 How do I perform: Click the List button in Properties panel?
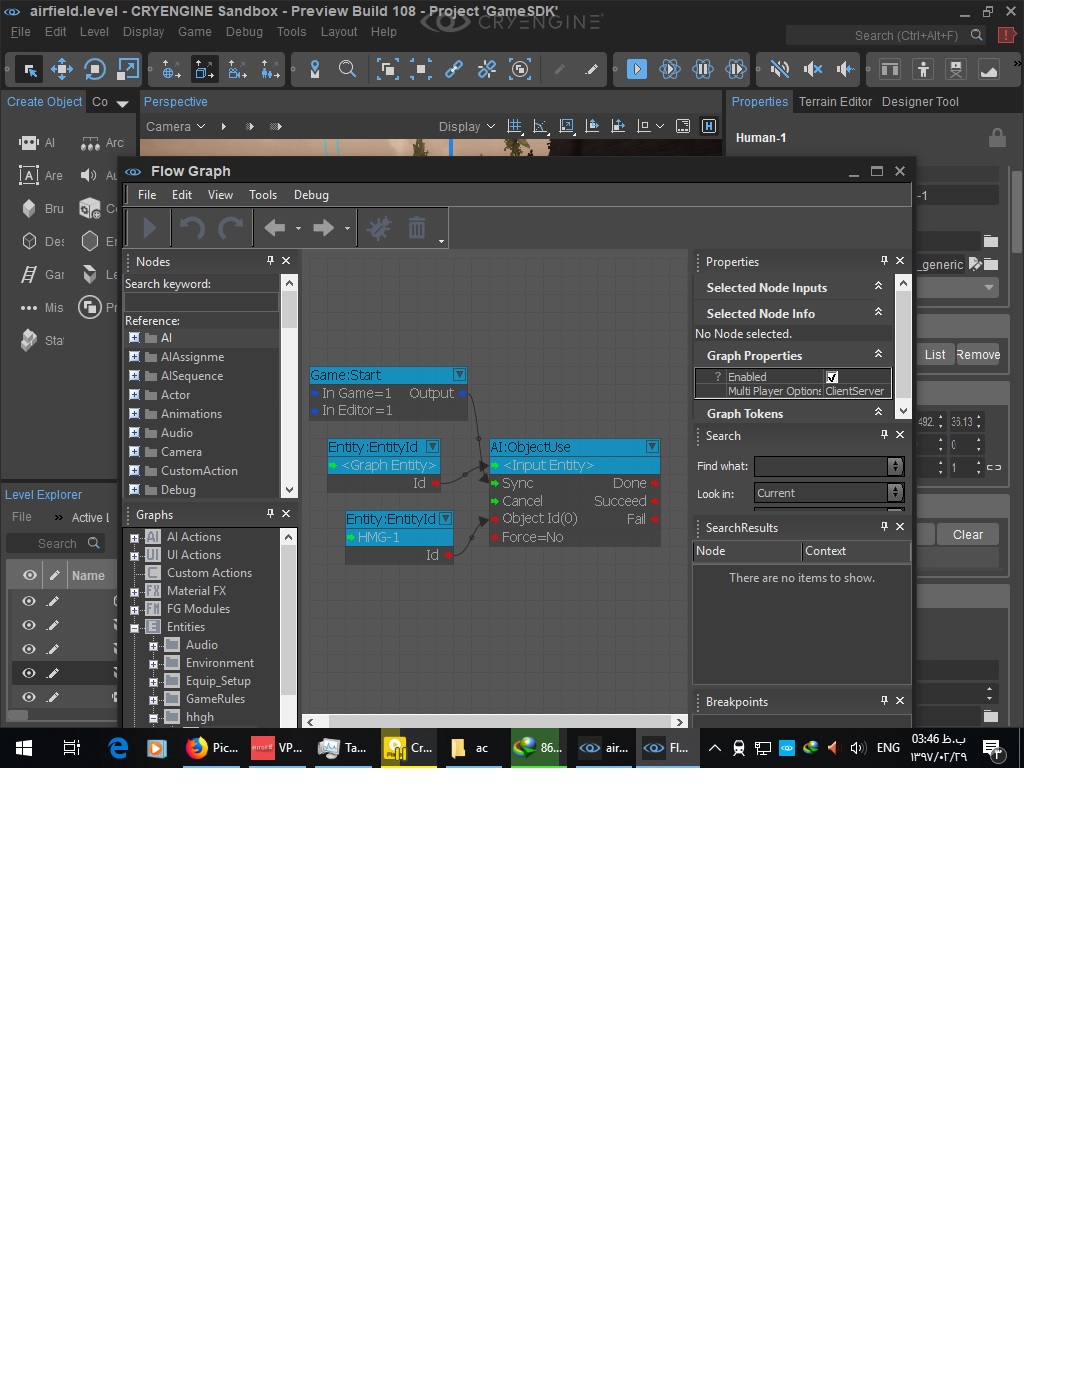(x=935, y=355)
